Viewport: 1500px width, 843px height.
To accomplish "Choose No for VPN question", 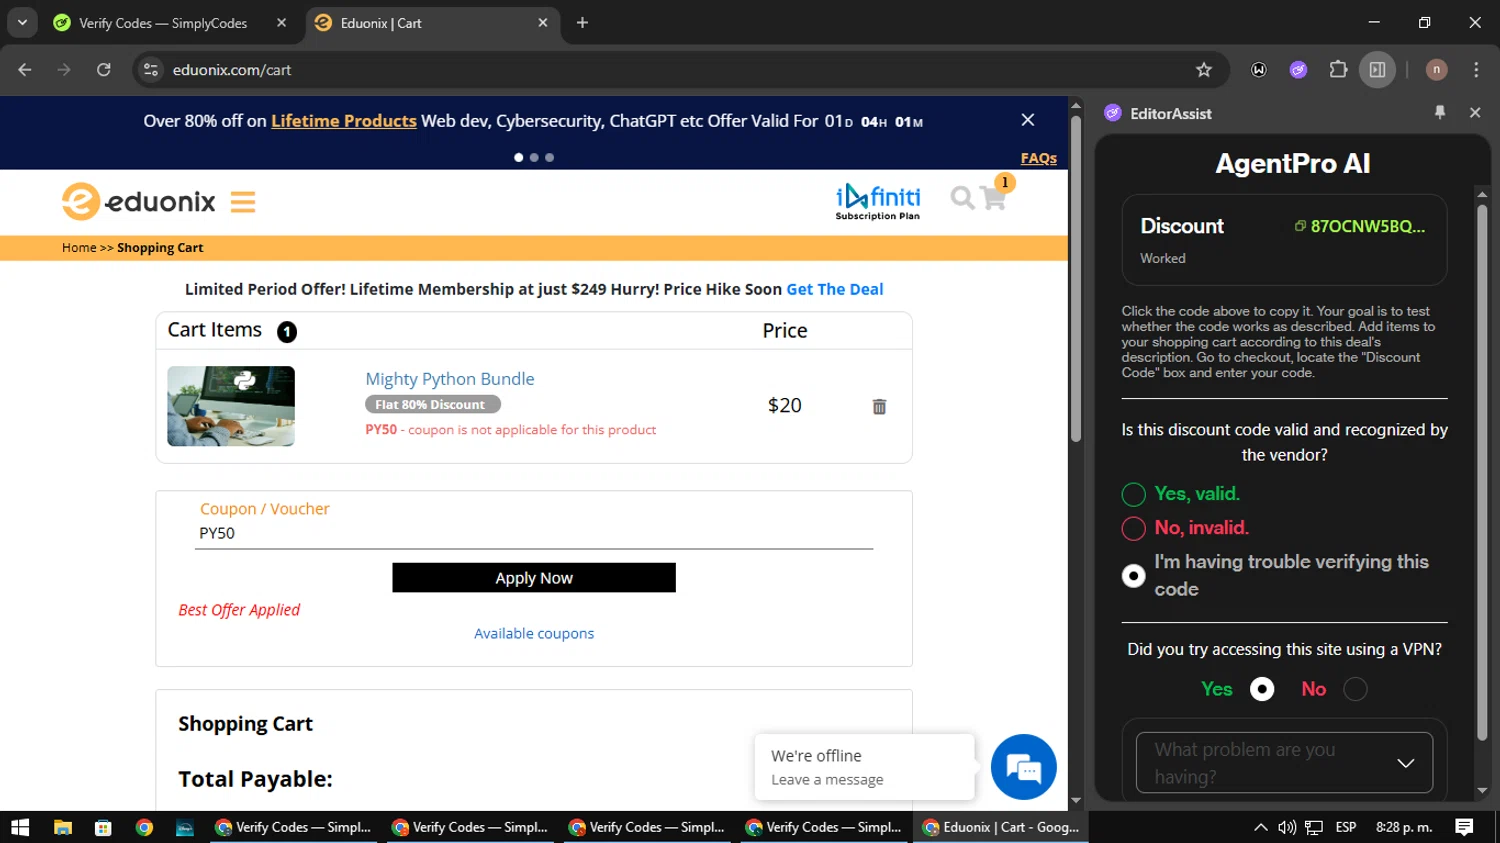I will 1355,689.
